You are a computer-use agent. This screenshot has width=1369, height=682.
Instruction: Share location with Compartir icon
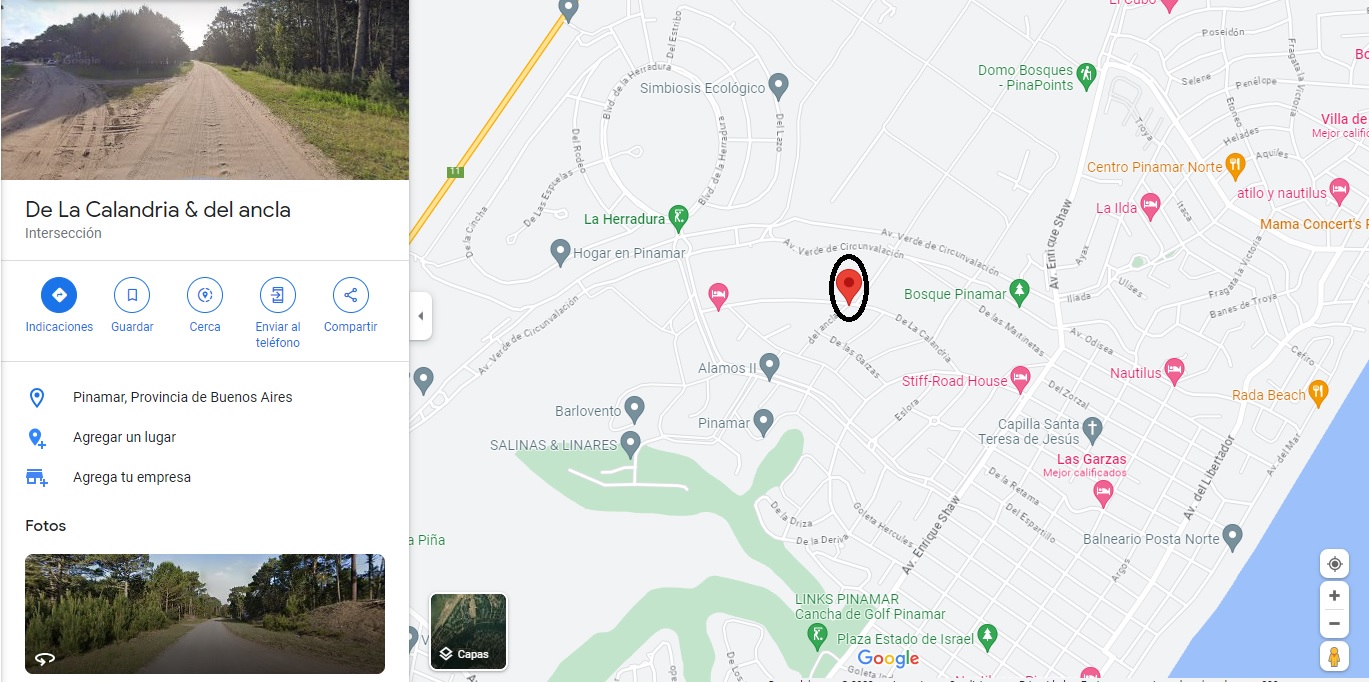(x=351, y=295)
